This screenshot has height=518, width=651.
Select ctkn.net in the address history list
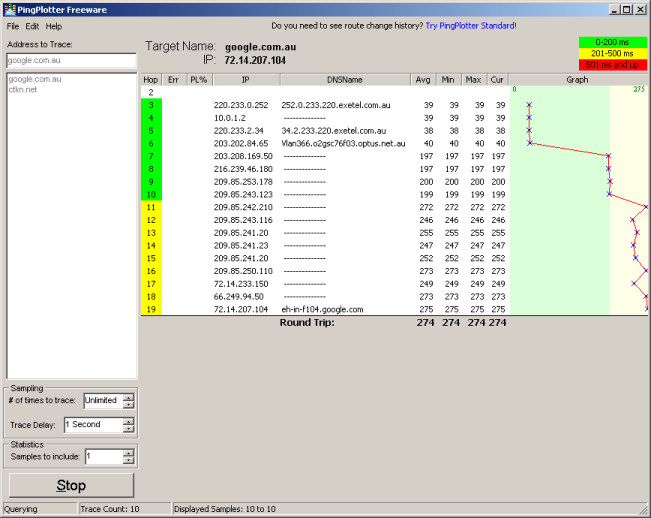click(x=23, y=89)
